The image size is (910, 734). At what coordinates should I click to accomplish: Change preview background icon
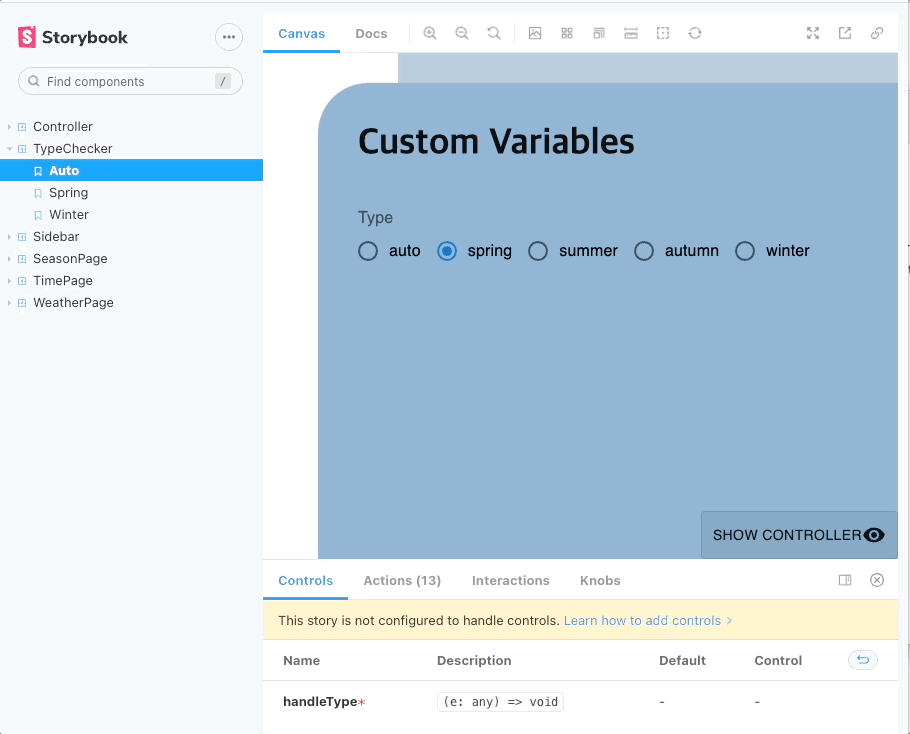tap(535, 33)
